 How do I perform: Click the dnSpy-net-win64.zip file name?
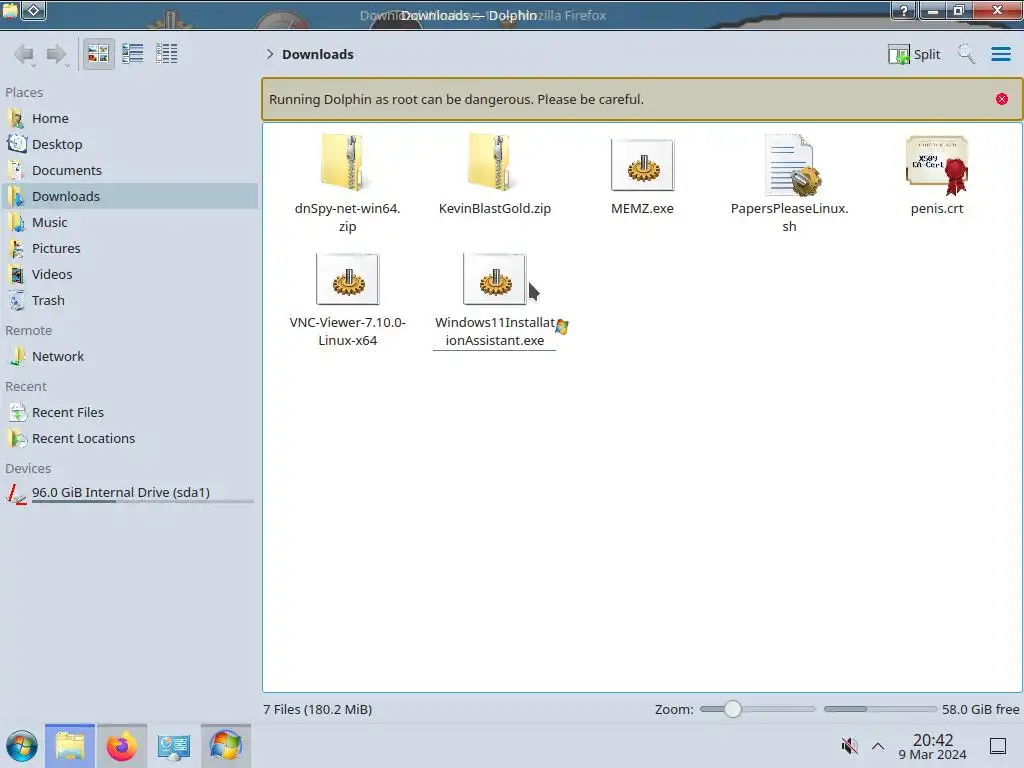pyautogui.click(x=347, y=217)
